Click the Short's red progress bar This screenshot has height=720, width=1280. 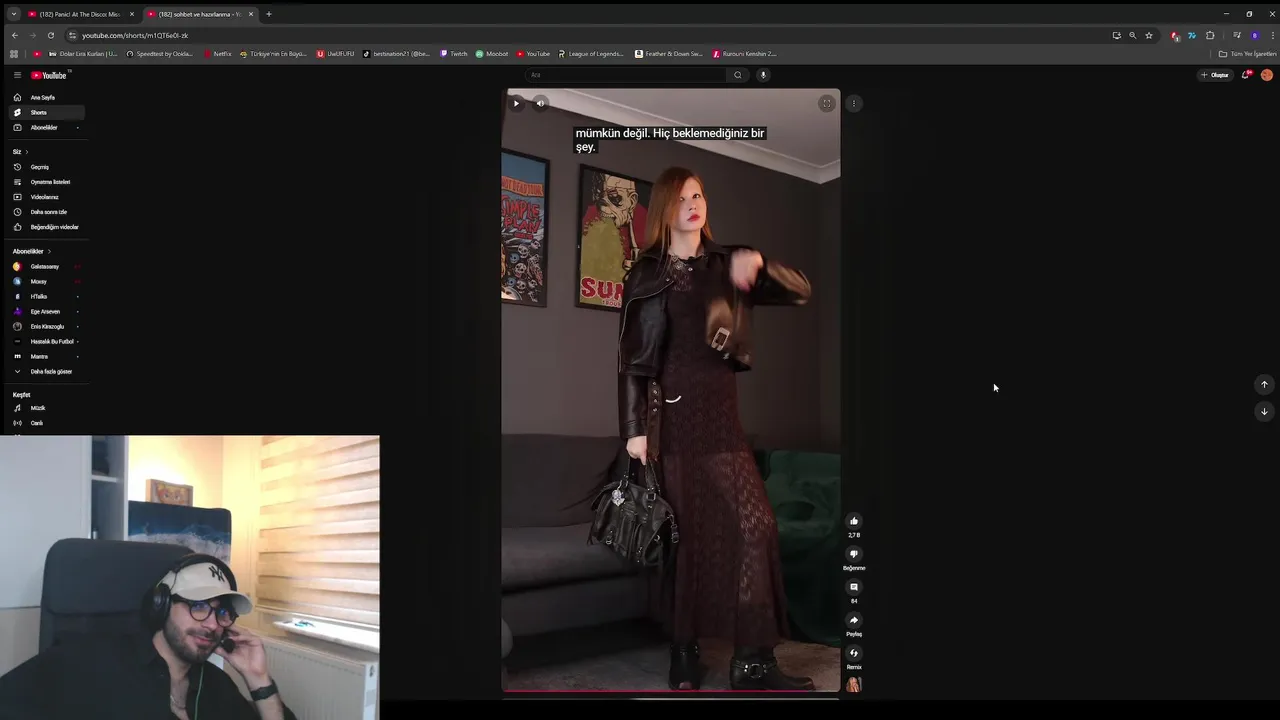coord(670,691)
